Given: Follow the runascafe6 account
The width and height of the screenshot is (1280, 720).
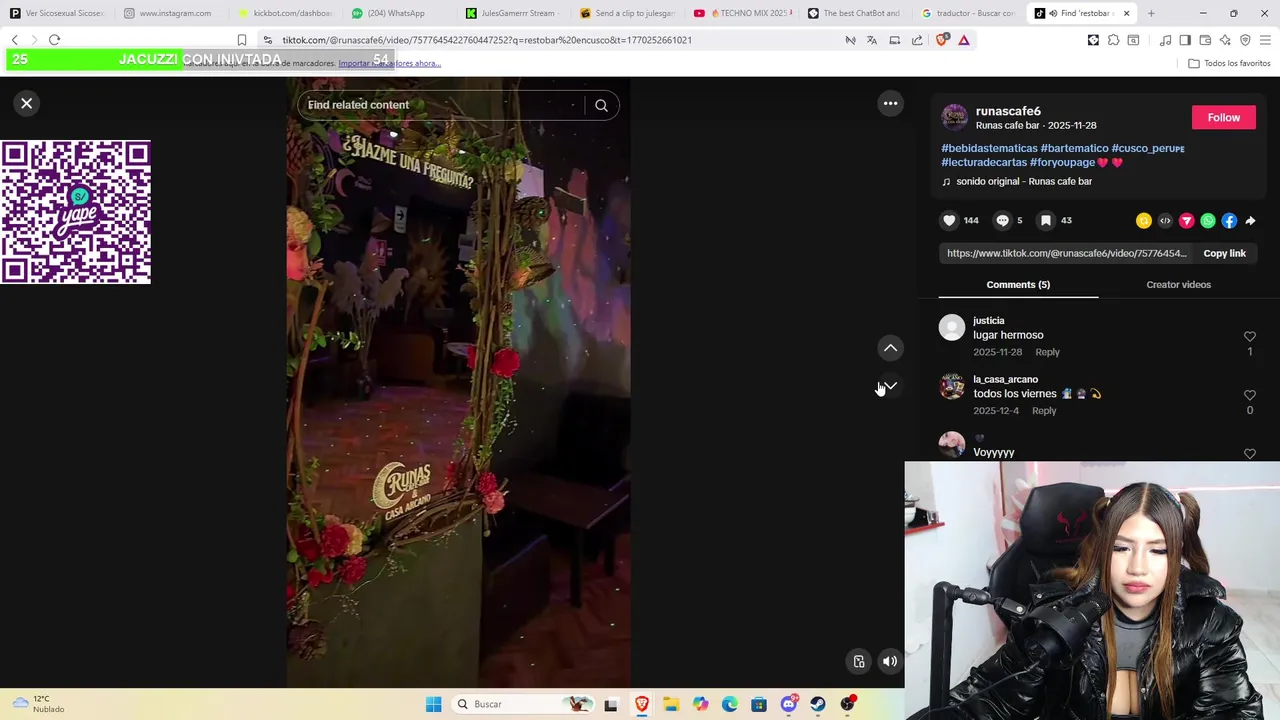Looking at the screenshot, I should (x=1223, y=118).
